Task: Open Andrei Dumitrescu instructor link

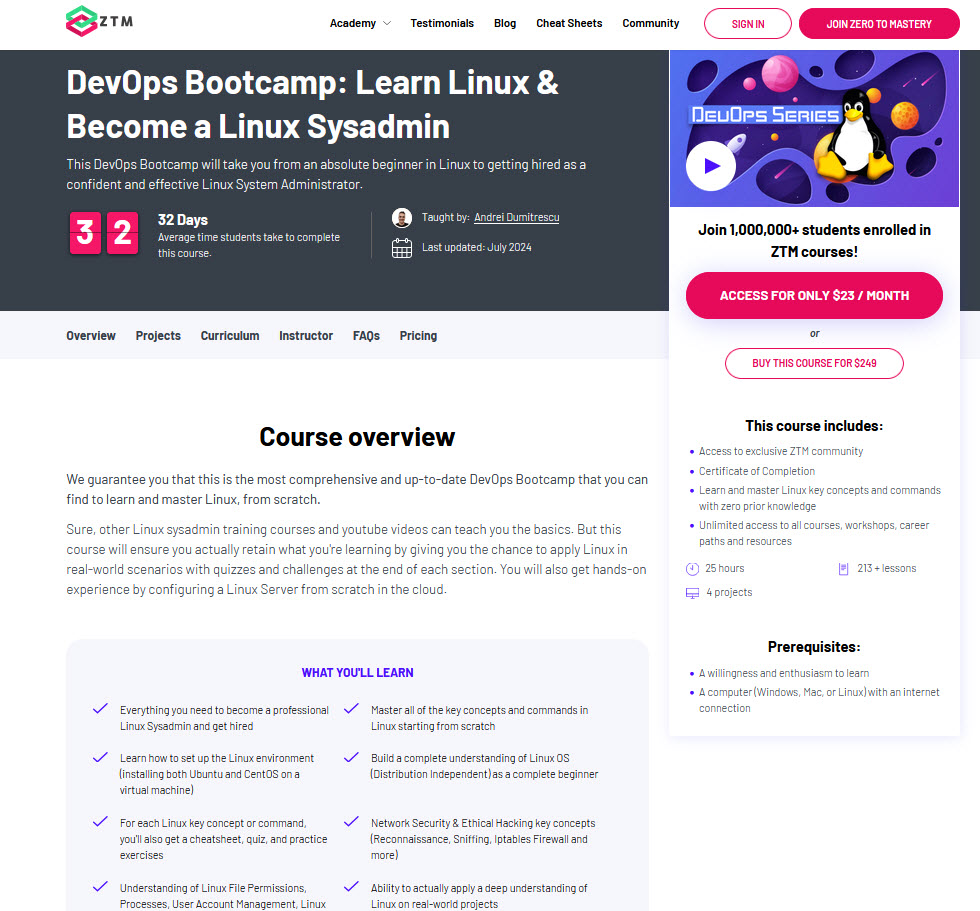Action: pos(517,217)
